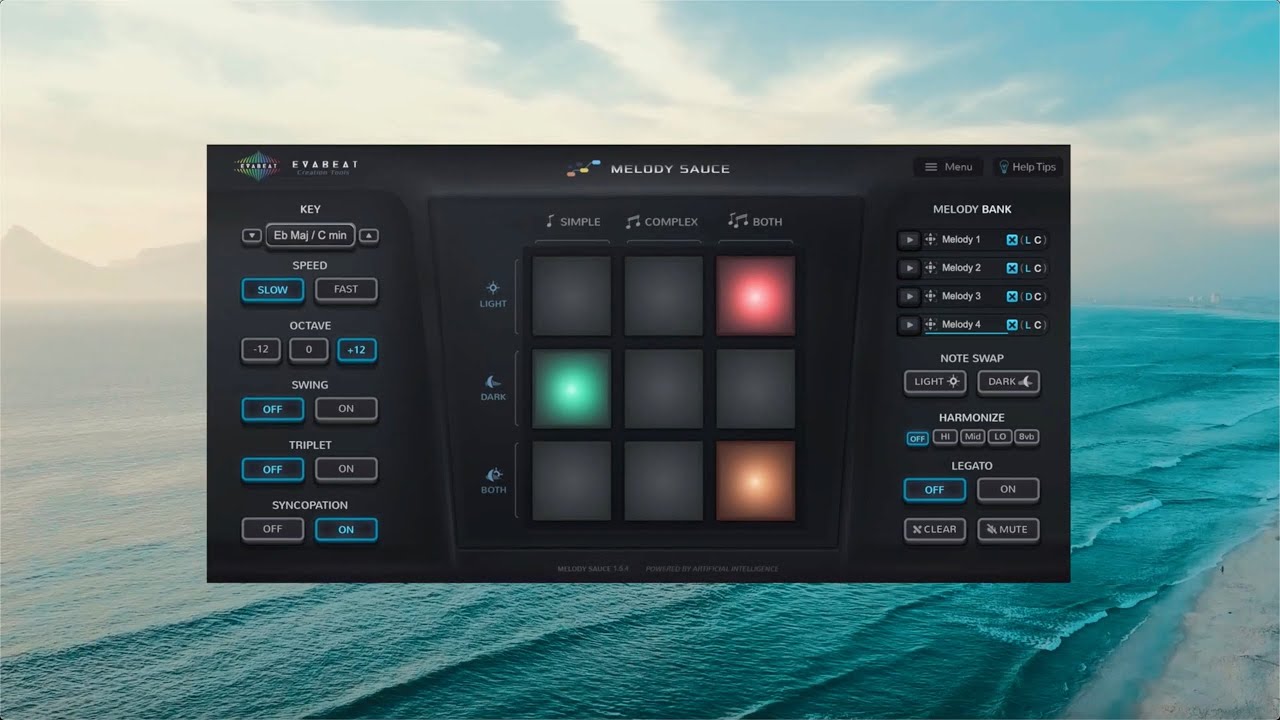The width and height of the screenshot is (1280, 720).
Task: Click the key up arrow
Action: coord(369,236)
